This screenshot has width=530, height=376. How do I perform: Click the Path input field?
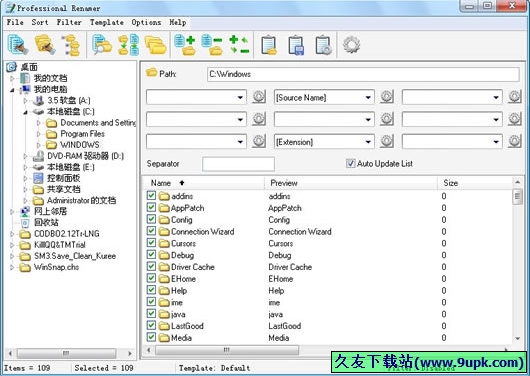363,74
